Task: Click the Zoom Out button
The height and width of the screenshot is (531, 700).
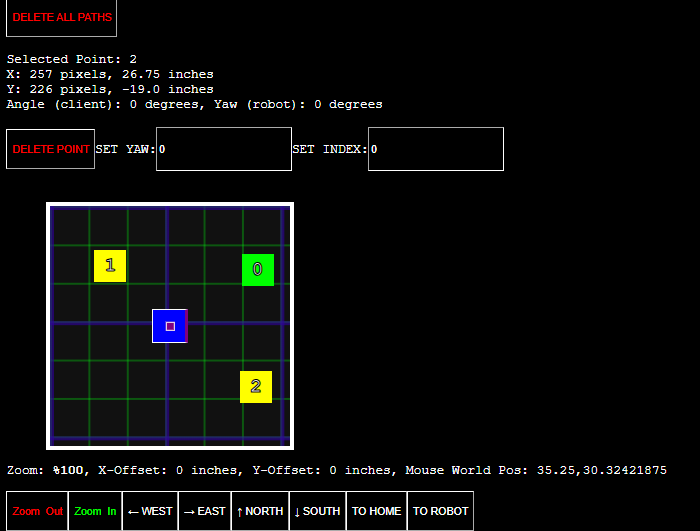Action: 37,511
